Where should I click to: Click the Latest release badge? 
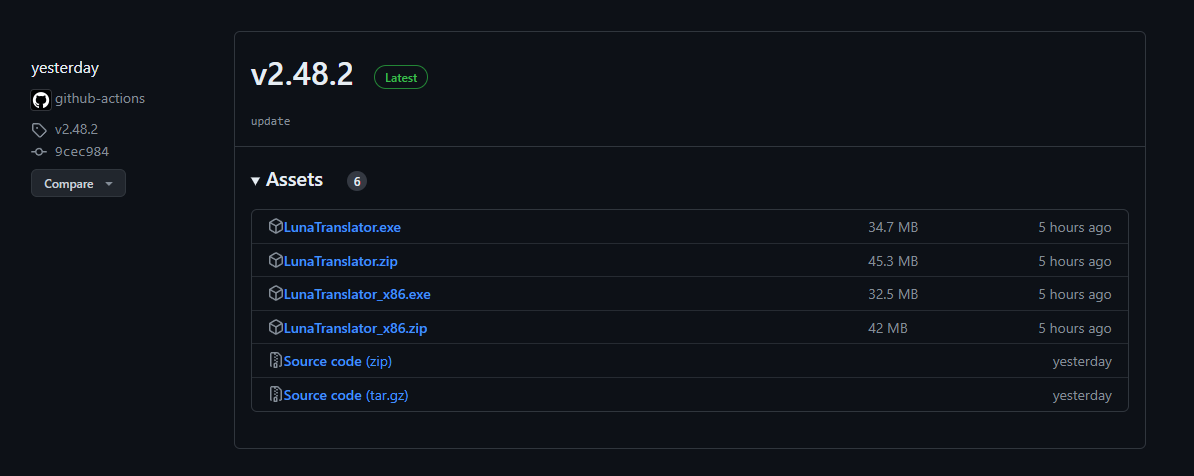click(x=401, y=77)
